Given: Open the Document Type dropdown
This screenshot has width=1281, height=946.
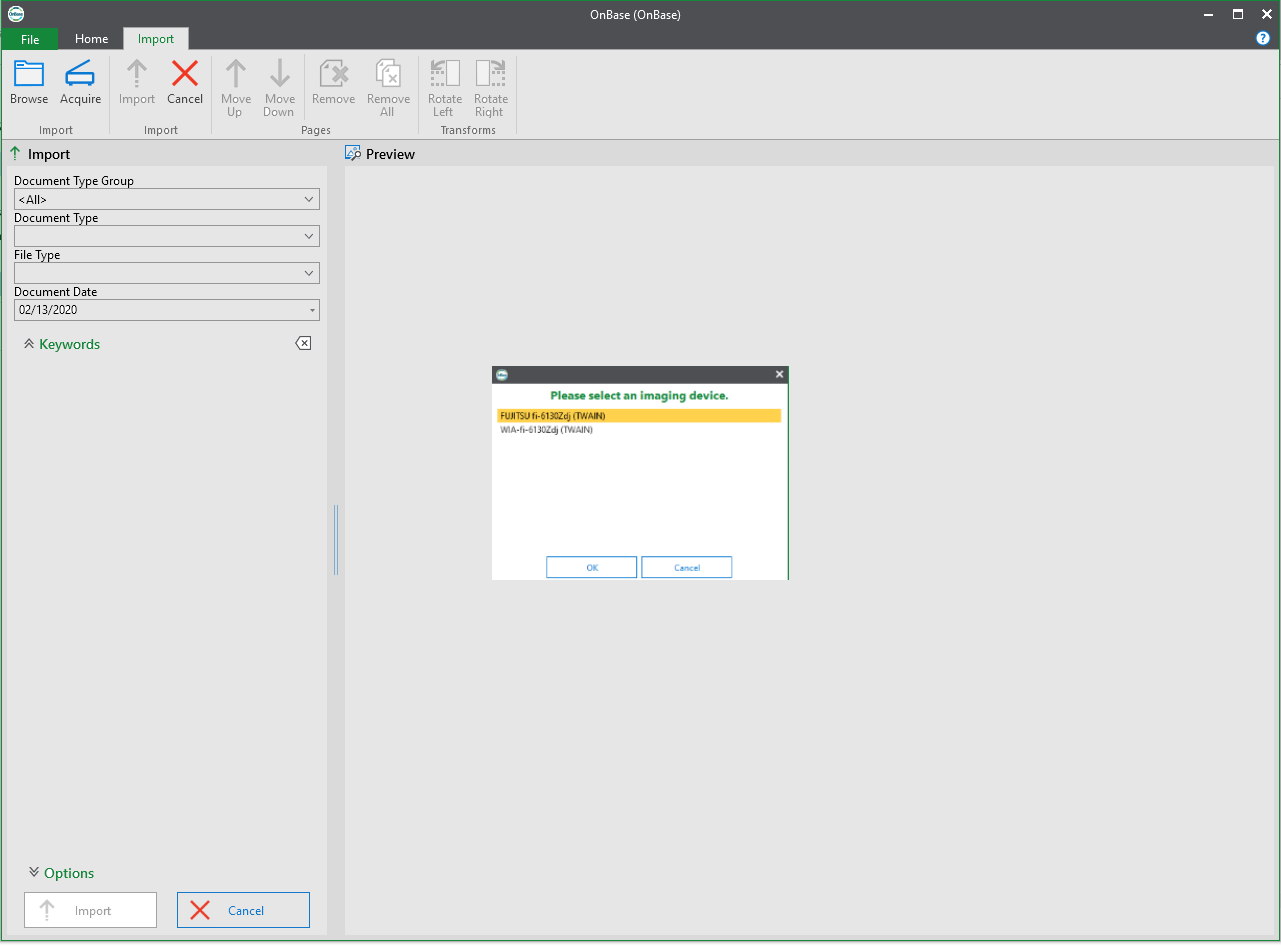Looking at the screenshot, I should click(309, 236).
